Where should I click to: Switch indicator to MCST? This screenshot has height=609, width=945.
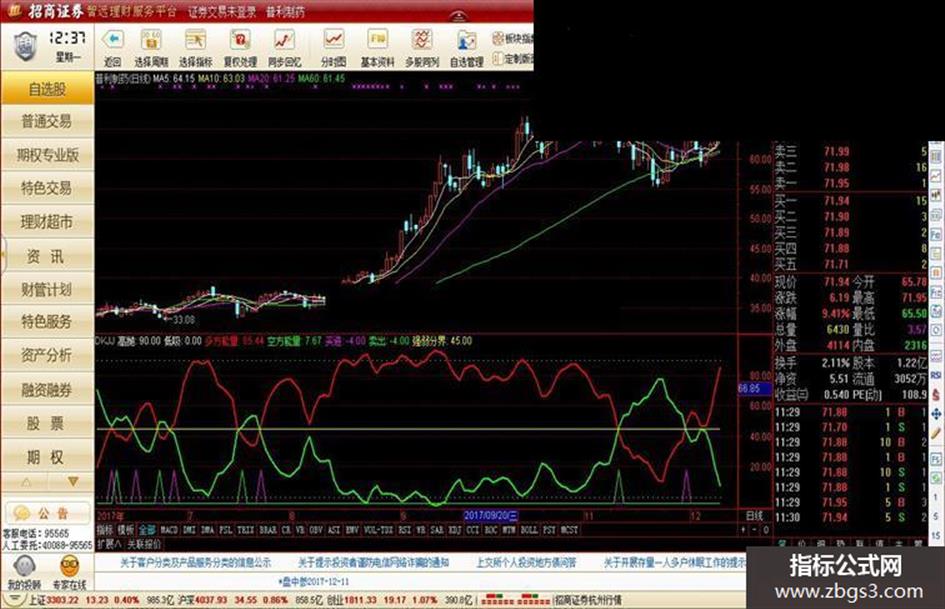pos(568,530)
